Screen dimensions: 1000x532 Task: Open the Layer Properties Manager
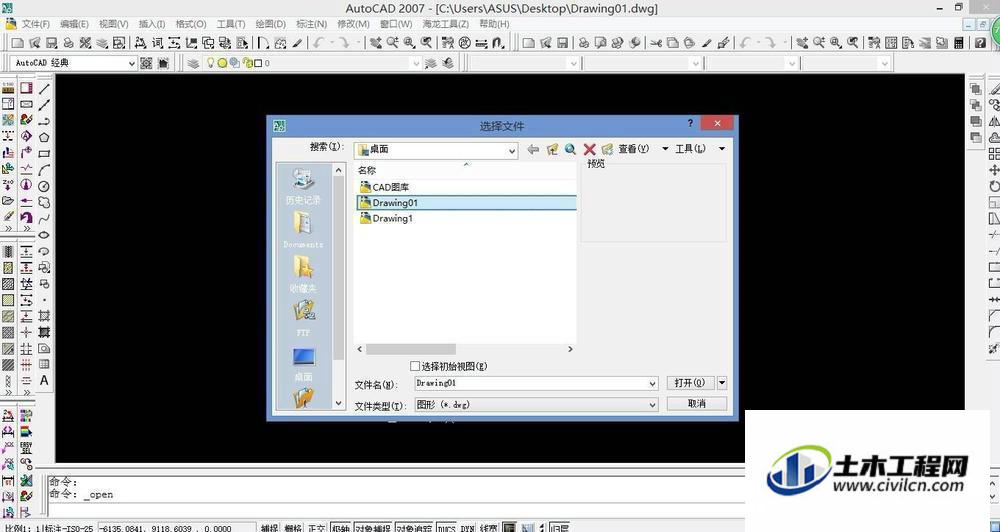(x=193, y=63)
